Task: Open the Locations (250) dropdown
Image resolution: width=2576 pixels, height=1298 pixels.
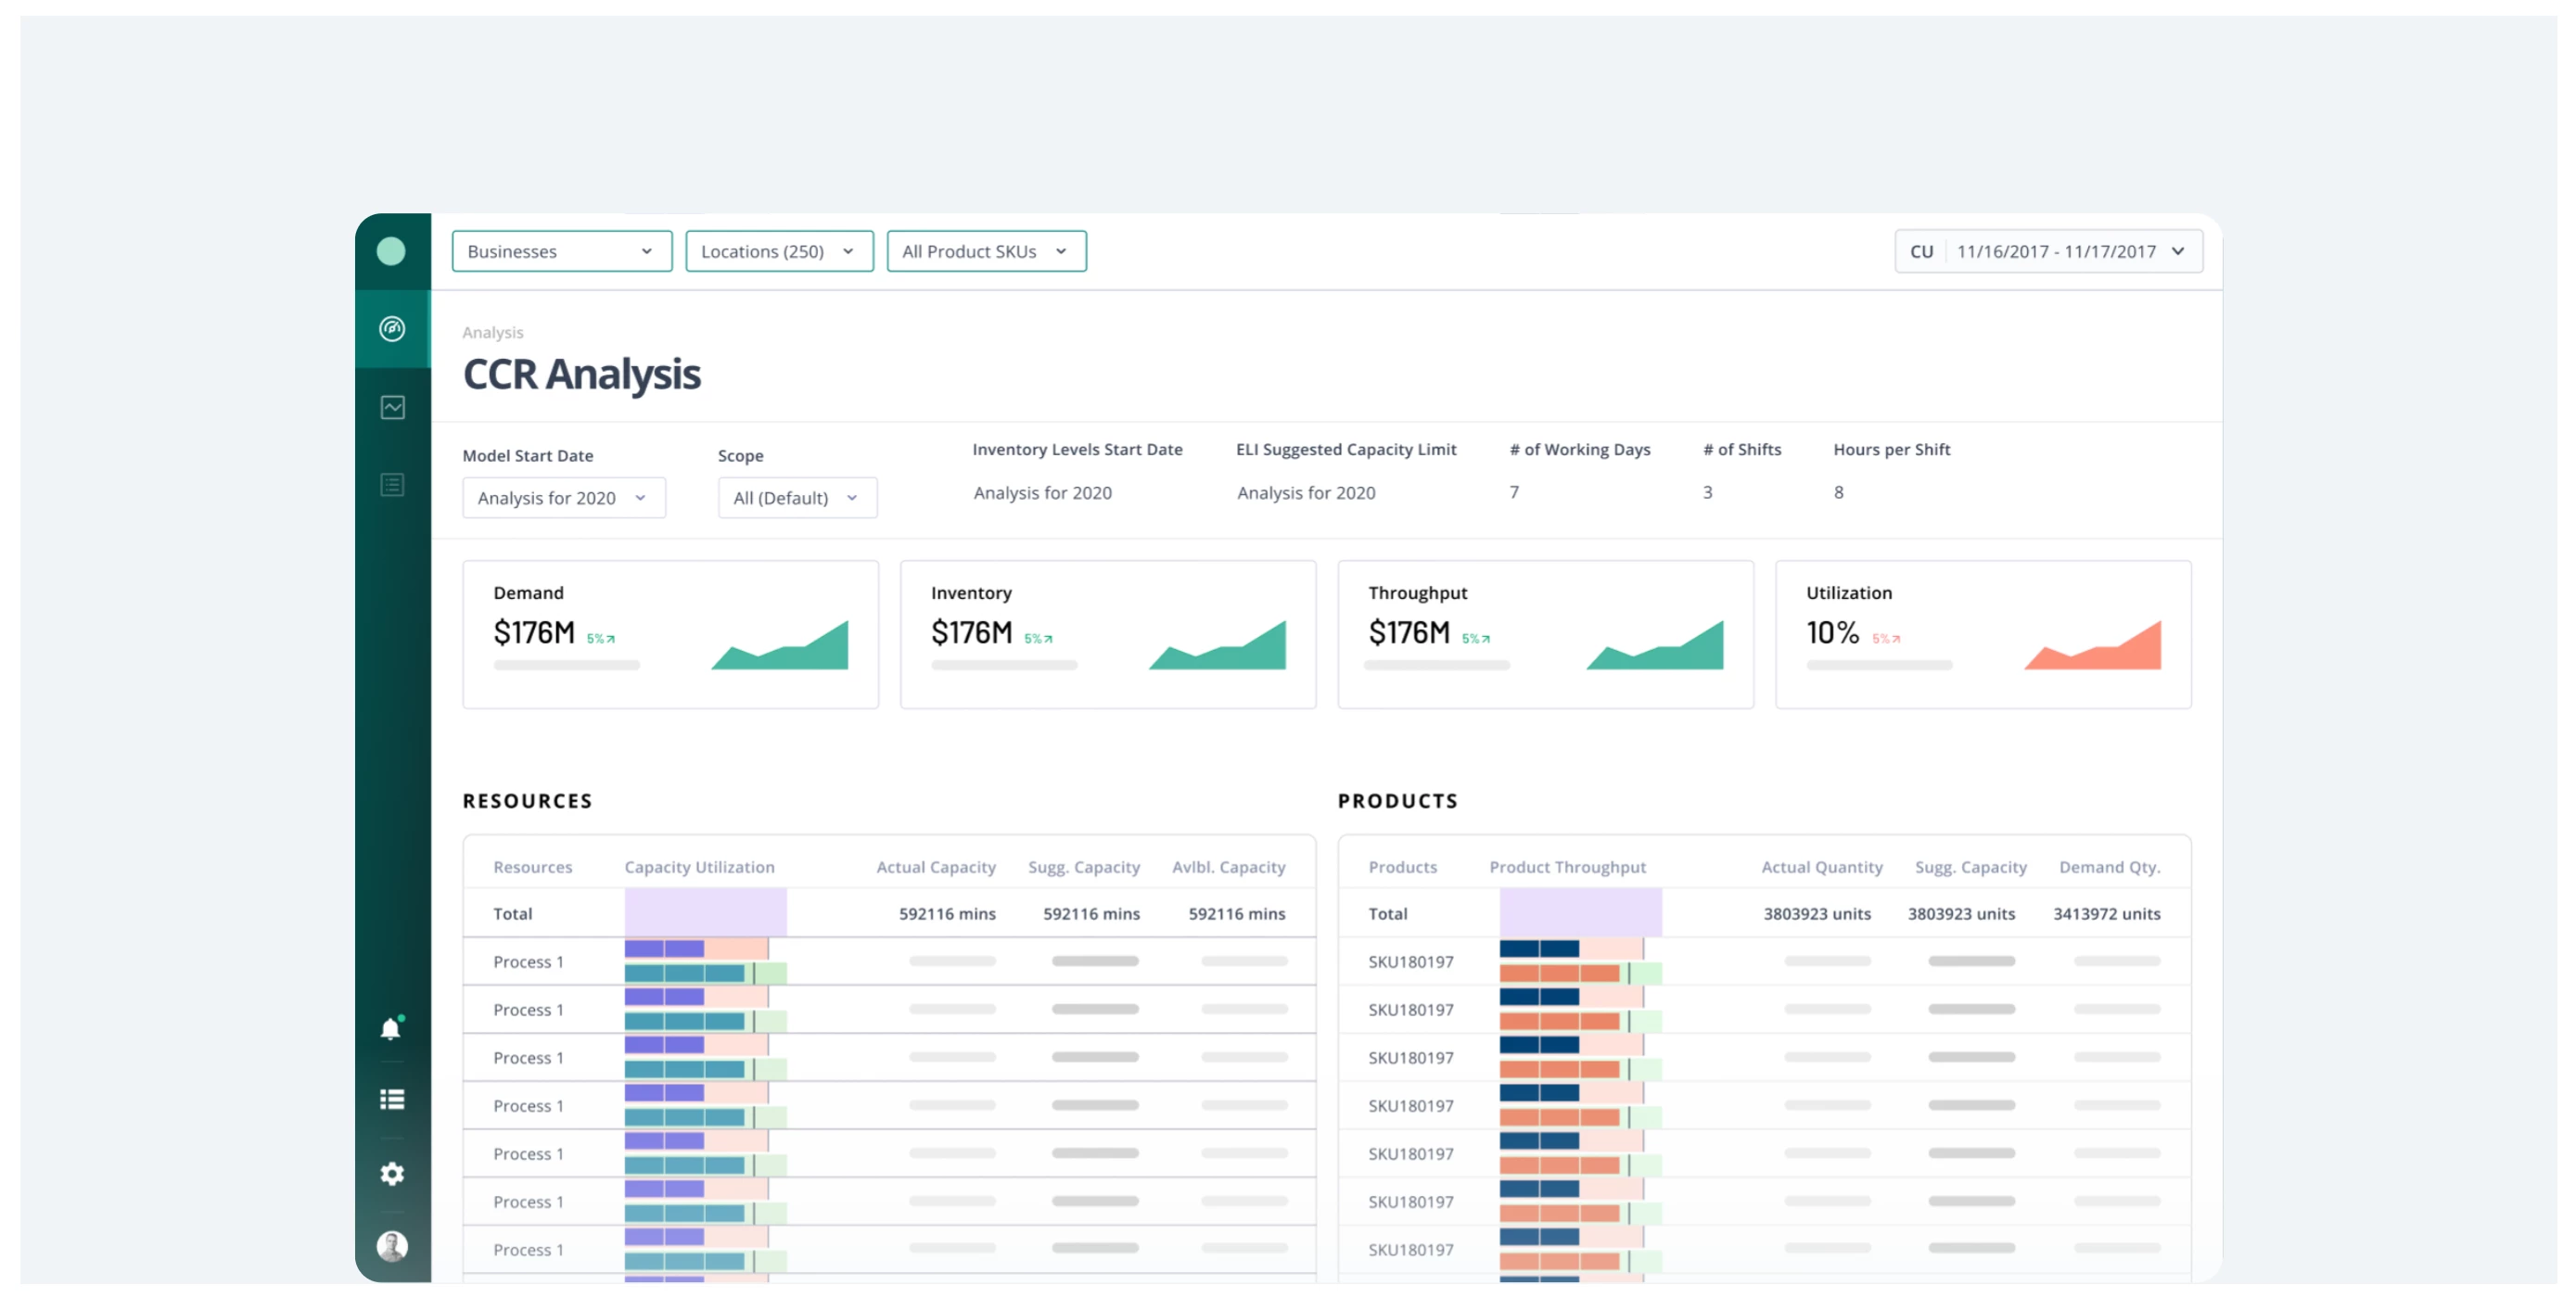Action: [x=778, y=251]
